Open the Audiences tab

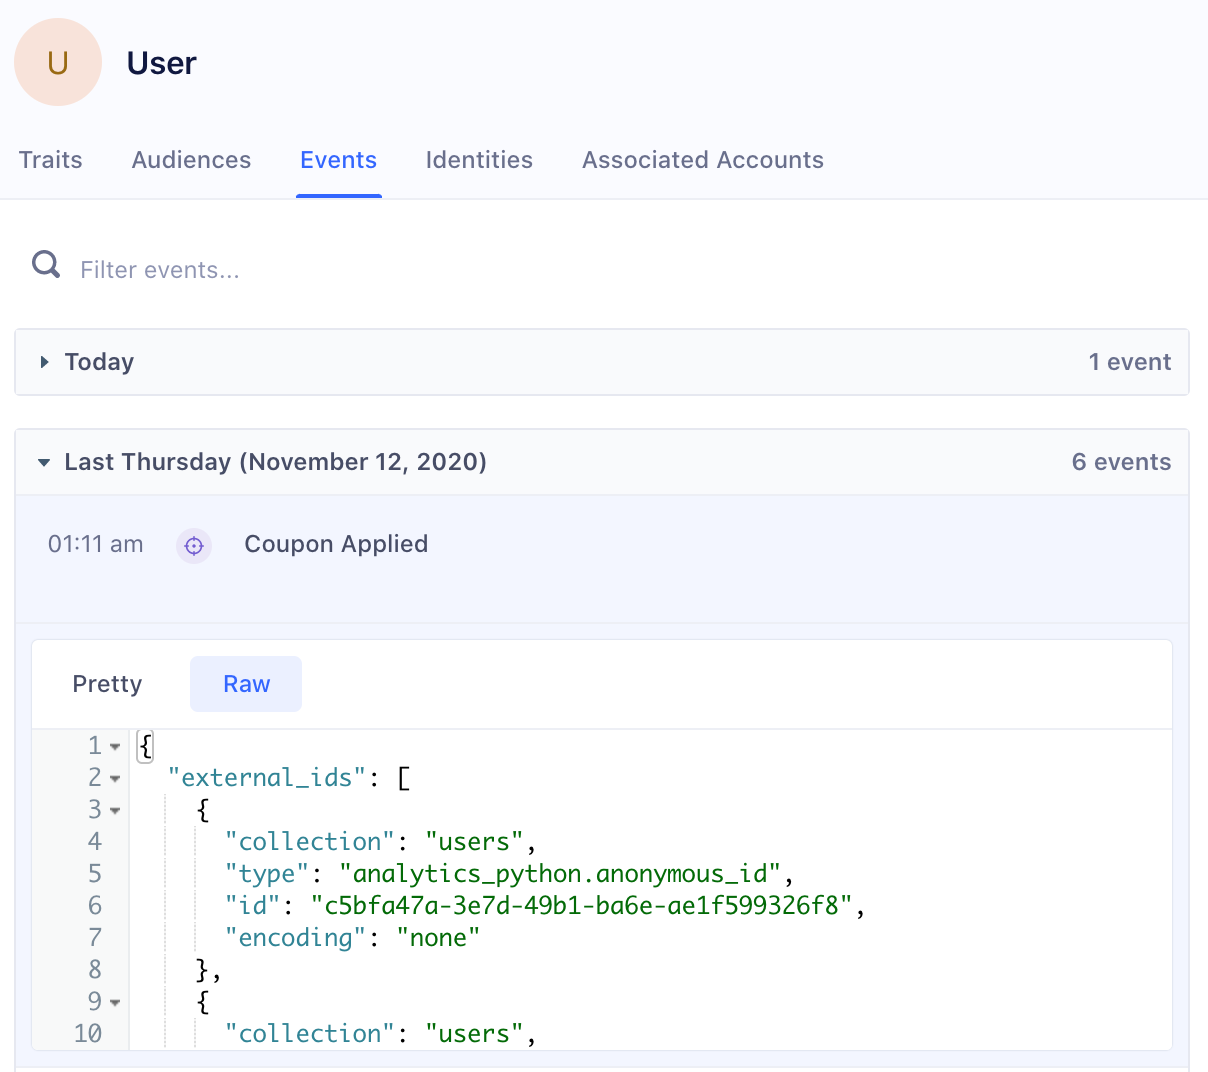click(x=191, y=159)
